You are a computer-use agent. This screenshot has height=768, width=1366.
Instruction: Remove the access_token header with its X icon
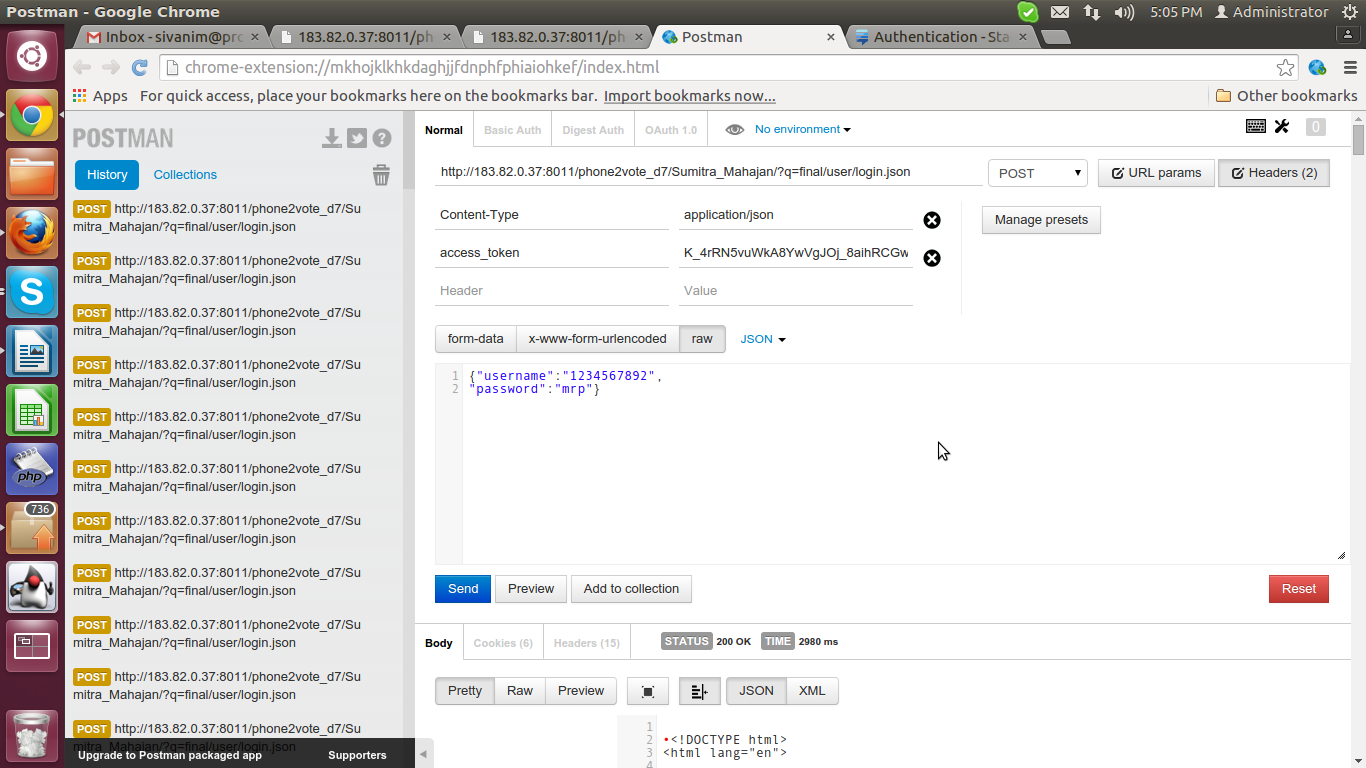932,258
